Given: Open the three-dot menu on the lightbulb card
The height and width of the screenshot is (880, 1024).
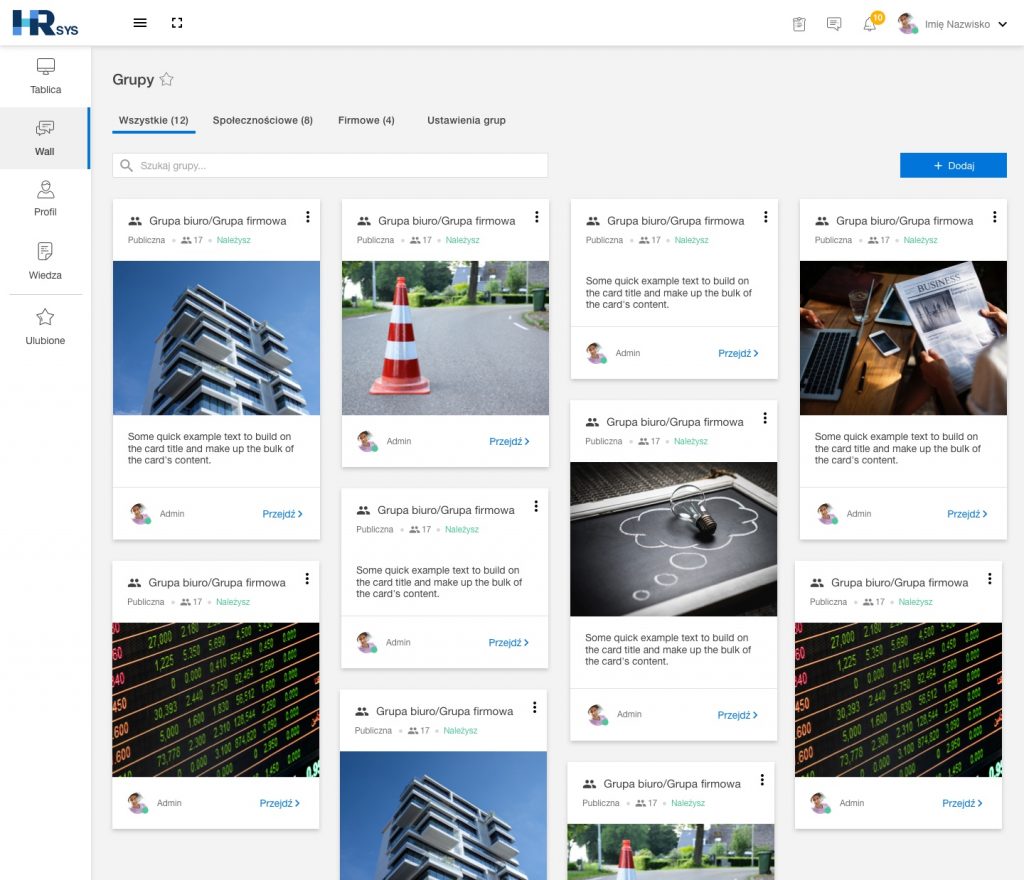Looking at the screenshot, I should (765, 418).
